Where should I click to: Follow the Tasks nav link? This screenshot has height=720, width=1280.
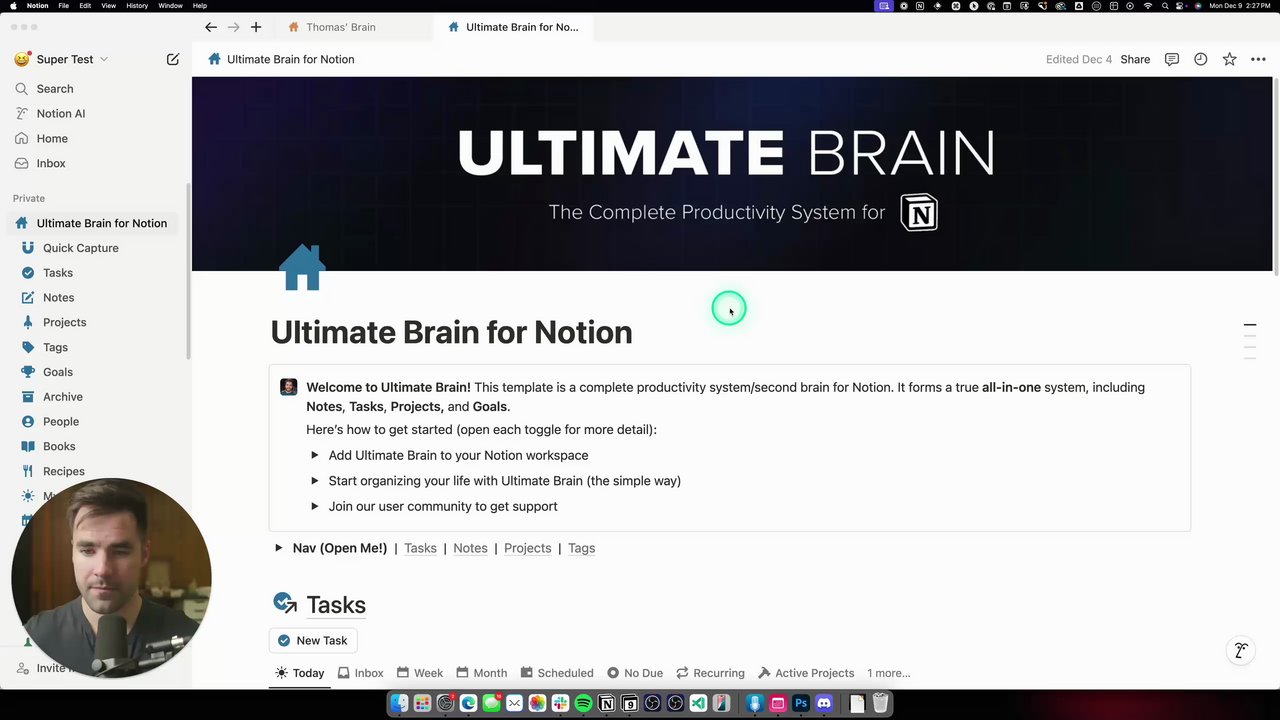click(x=420, y=548)
